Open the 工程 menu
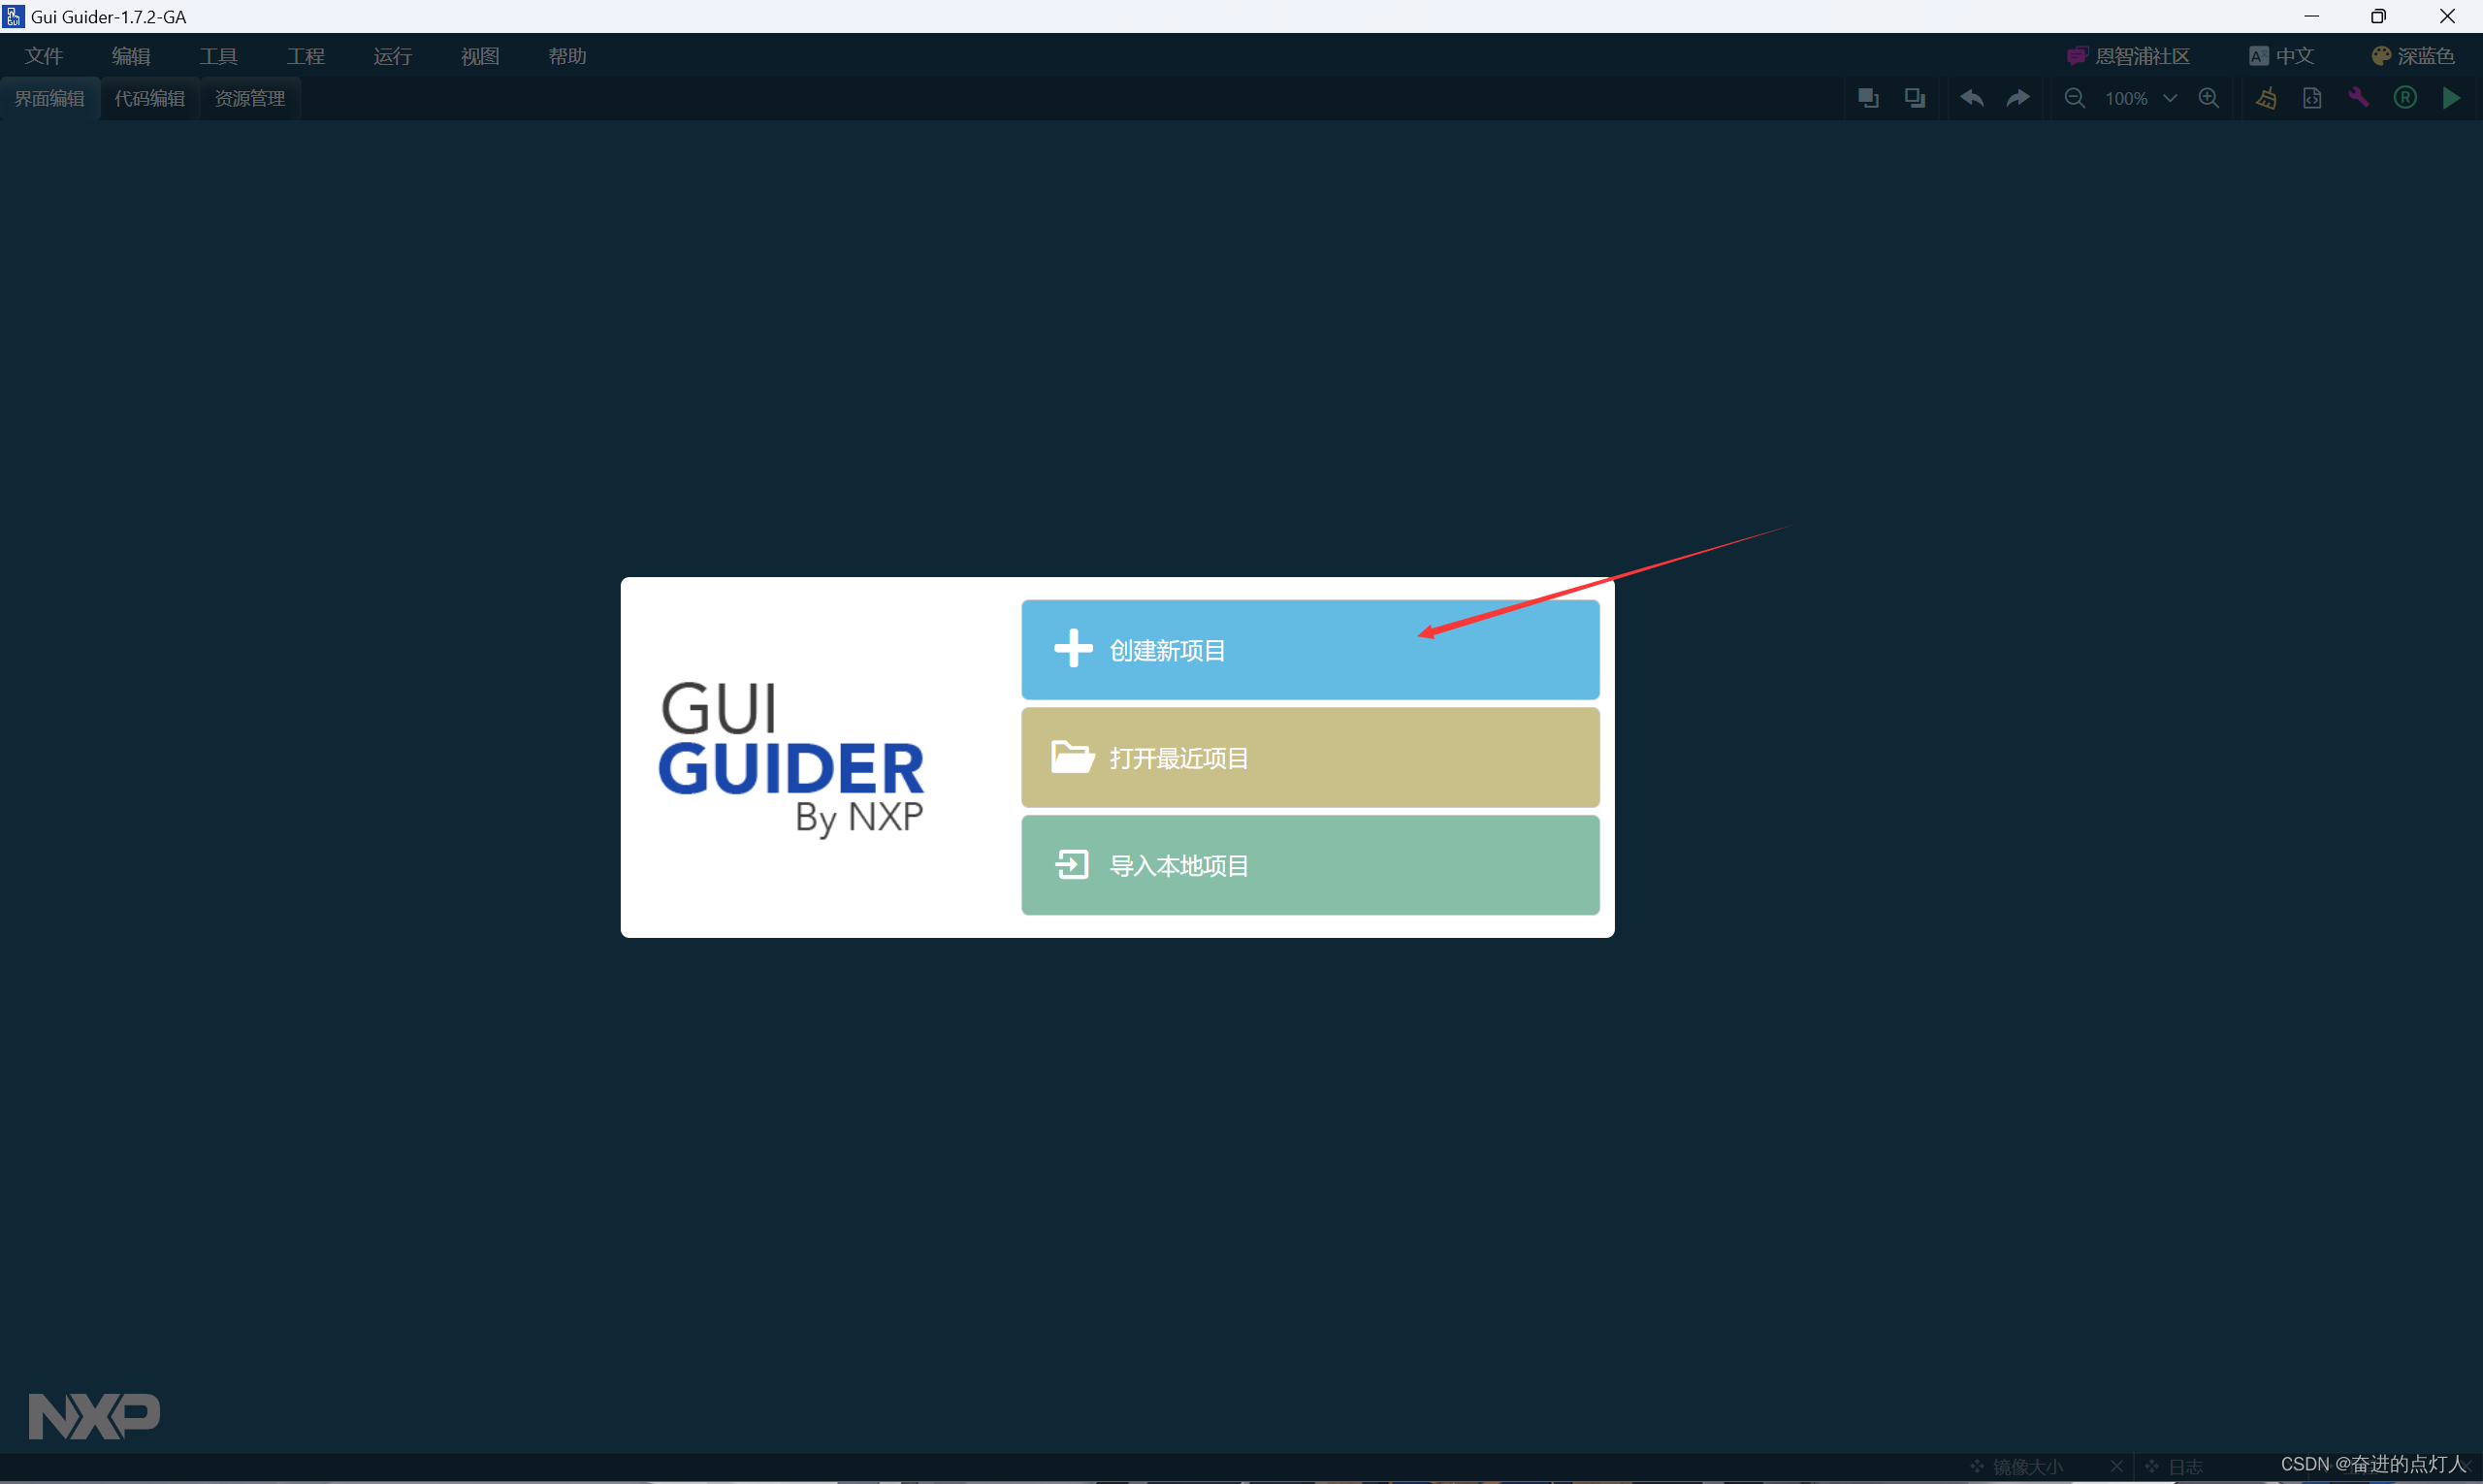The height and width of the screenshot is (1484, 2483). click(306, 56)
